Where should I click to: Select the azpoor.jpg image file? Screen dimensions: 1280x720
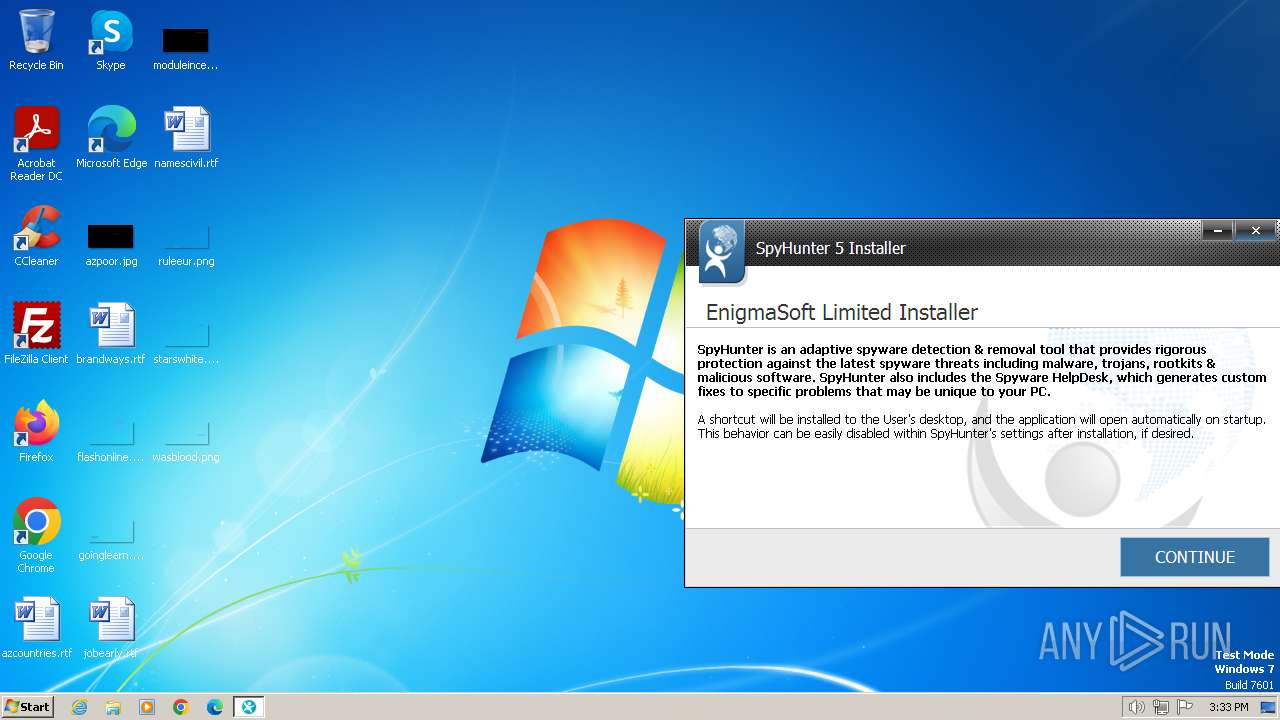(111, 245)
